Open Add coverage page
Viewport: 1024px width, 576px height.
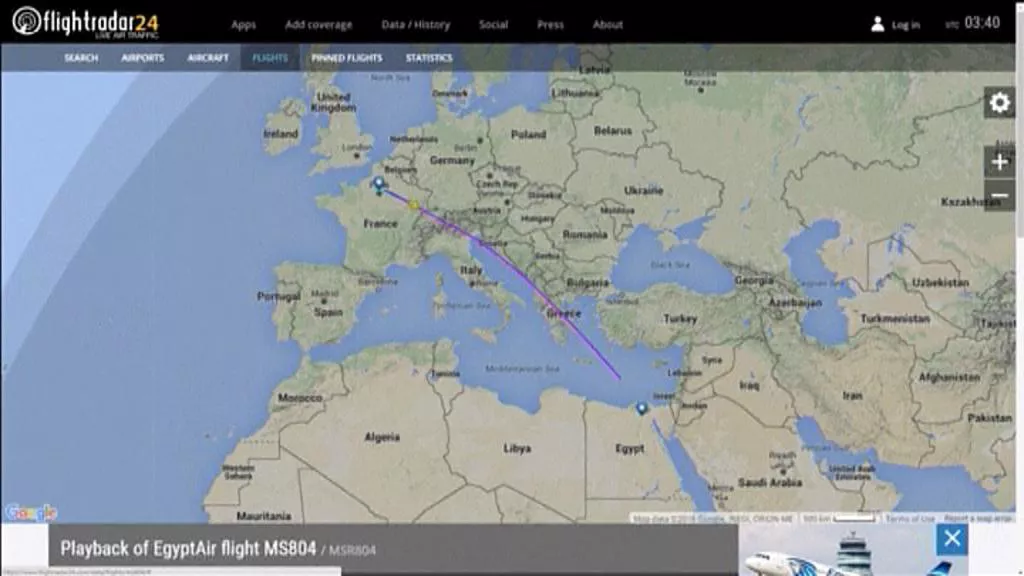(x=319, y=25)
